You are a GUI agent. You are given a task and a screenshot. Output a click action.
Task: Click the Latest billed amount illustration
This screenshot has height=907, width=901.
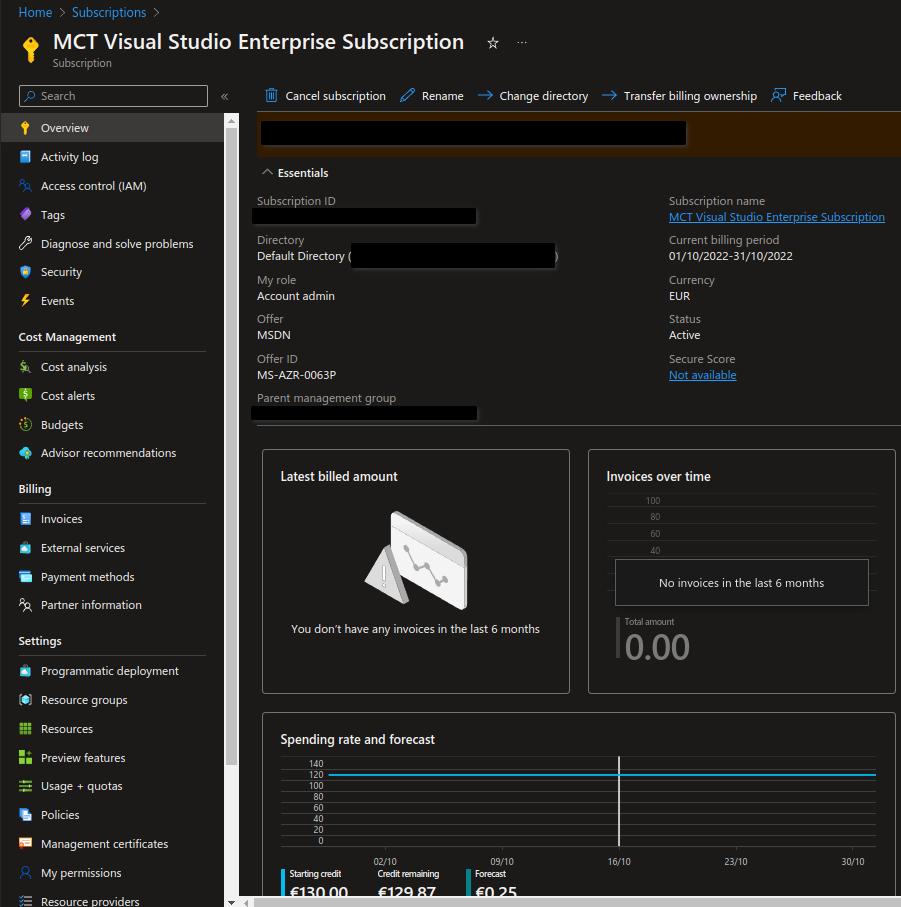point(416,560)
